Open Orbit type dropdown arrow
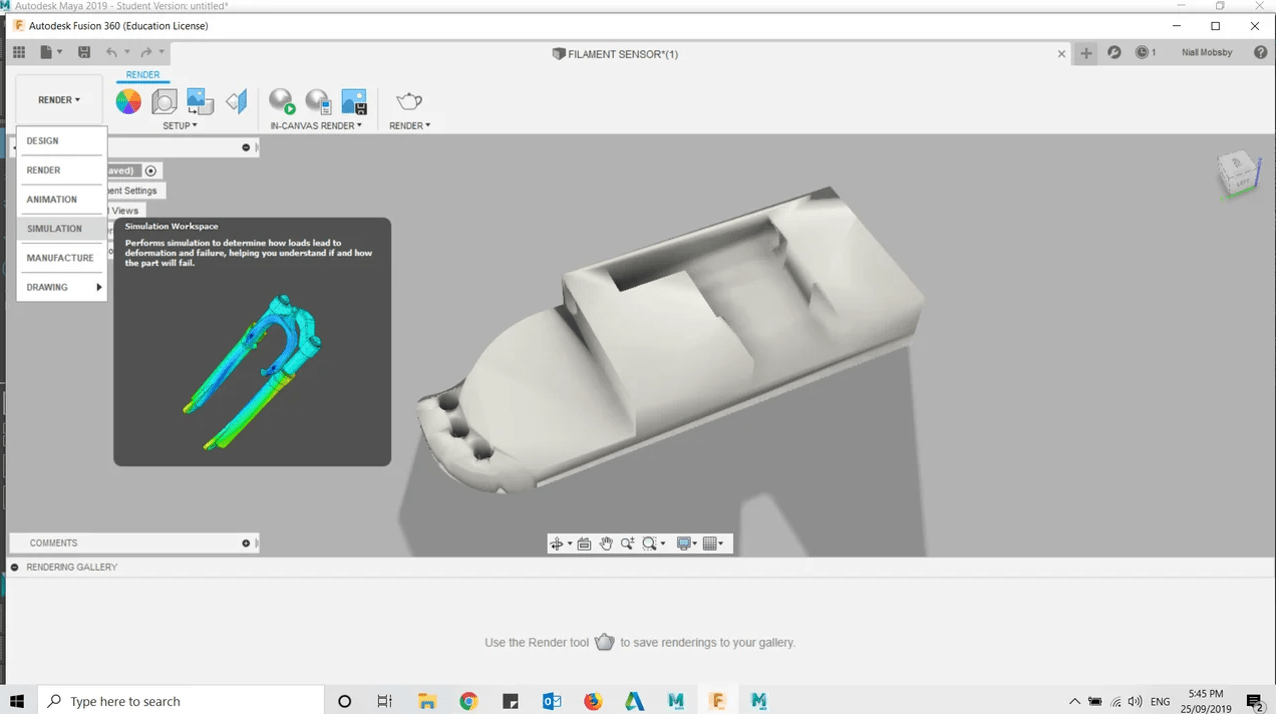This screenshot has width=1276, height=714. 570,545
